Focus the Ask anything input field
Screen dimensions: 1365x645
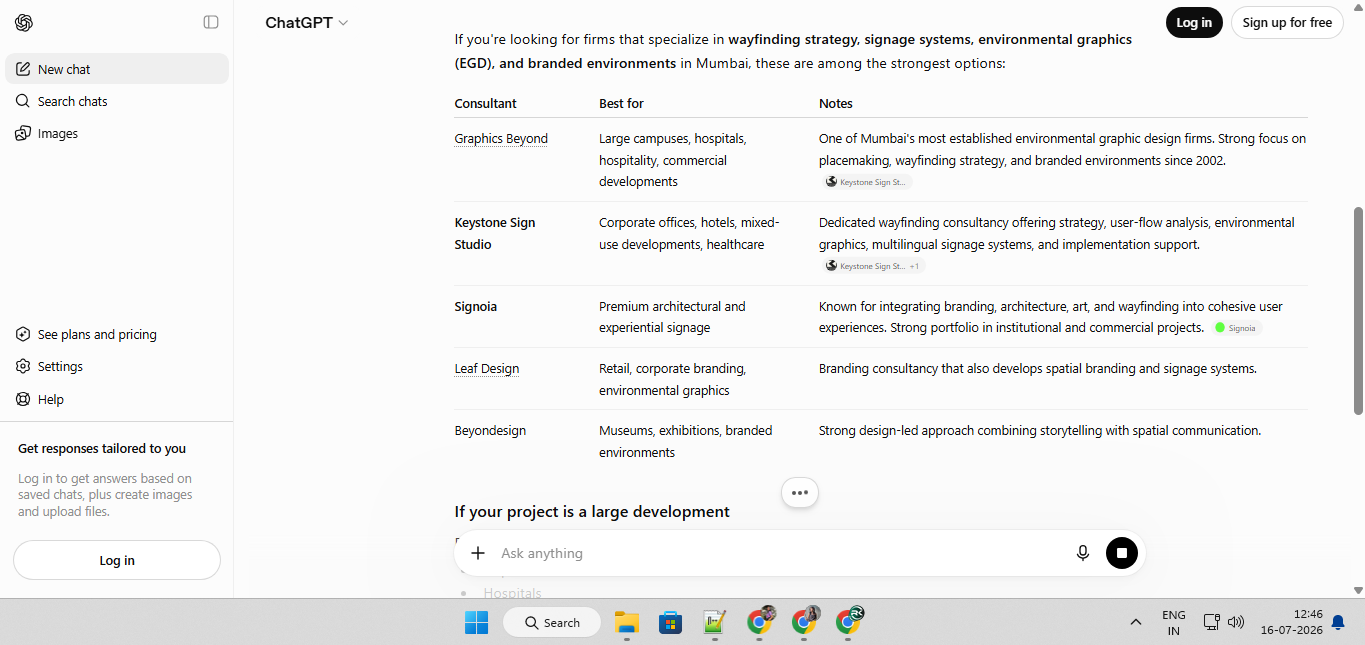pos(780,553)
